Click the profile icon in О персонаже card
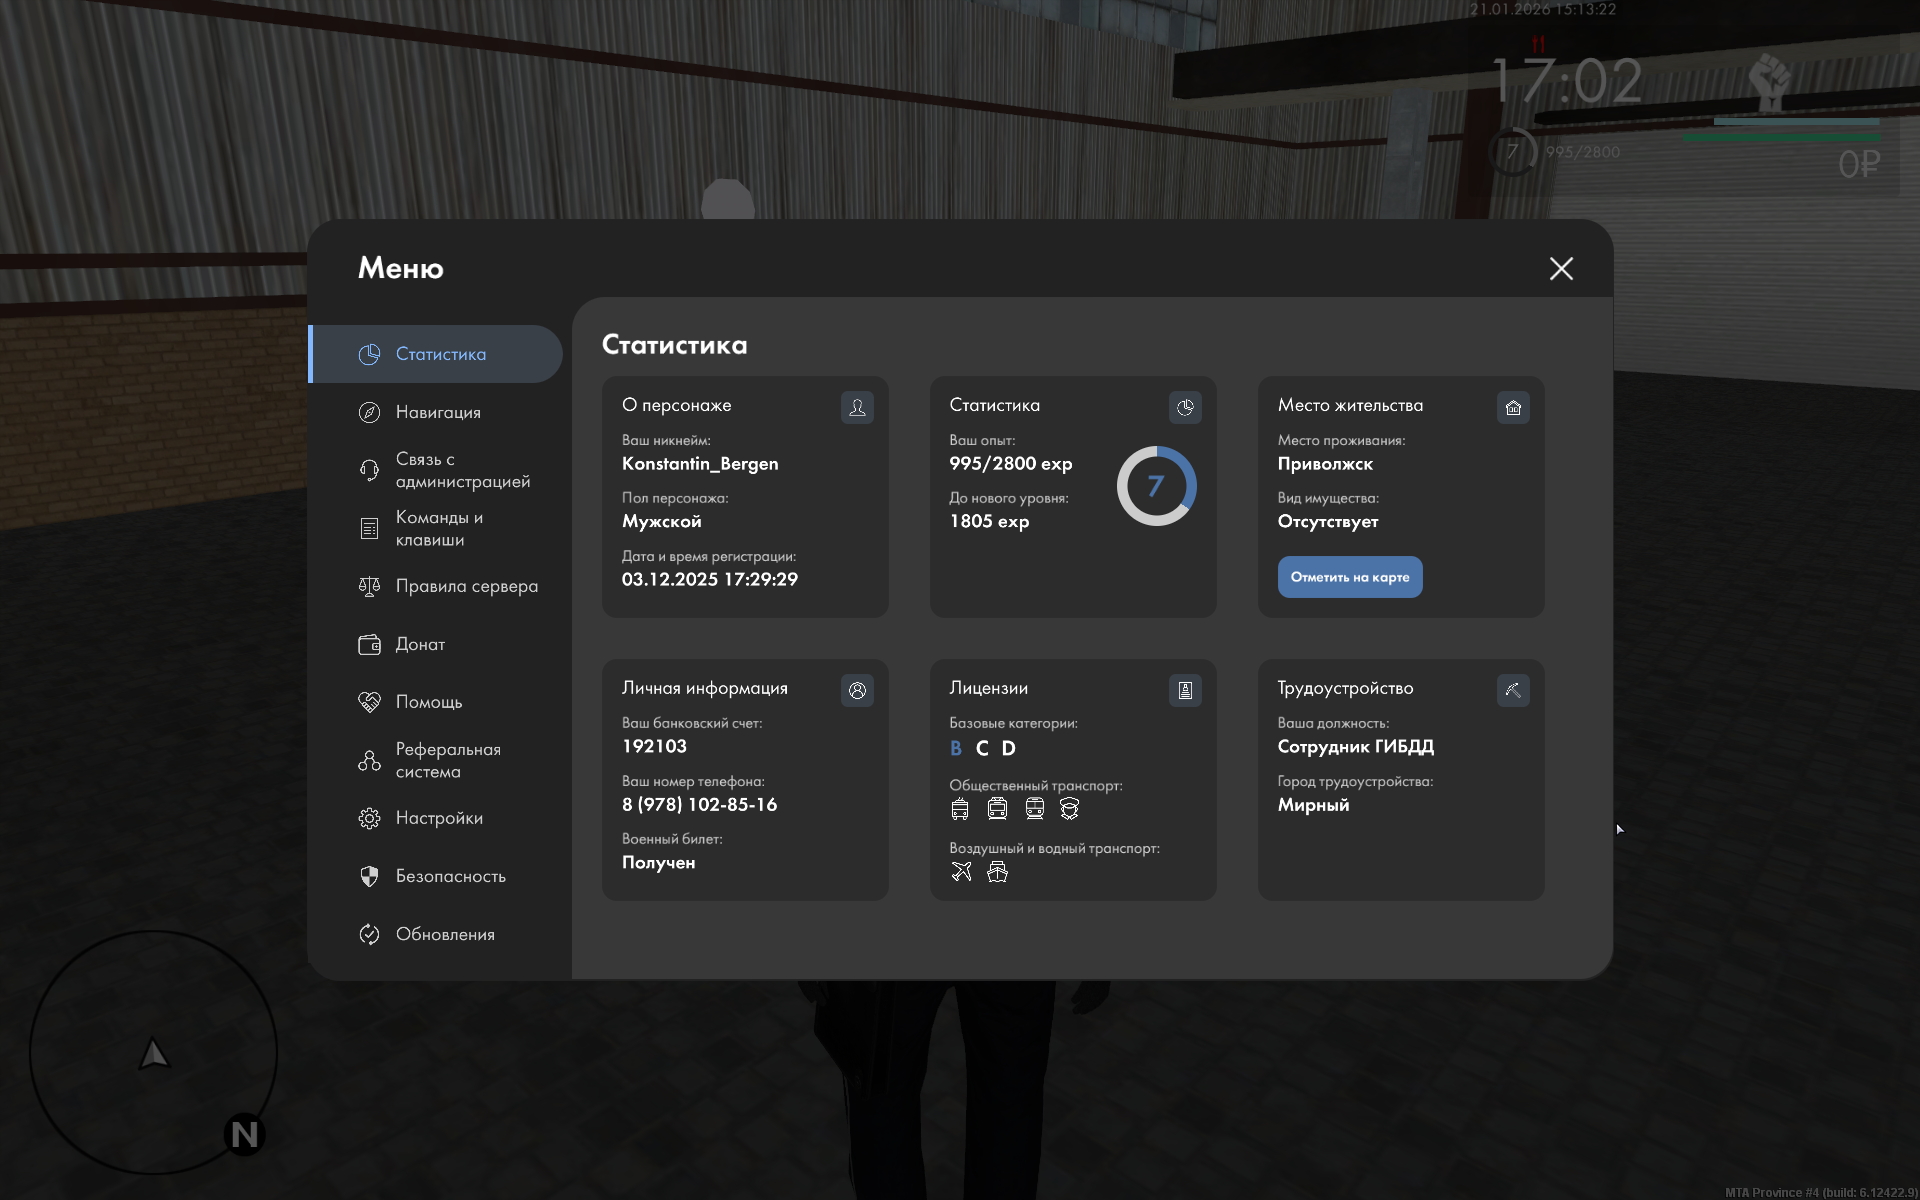Image resolution: width=1920 pixels, height=1200 pixels. (857, 407)
